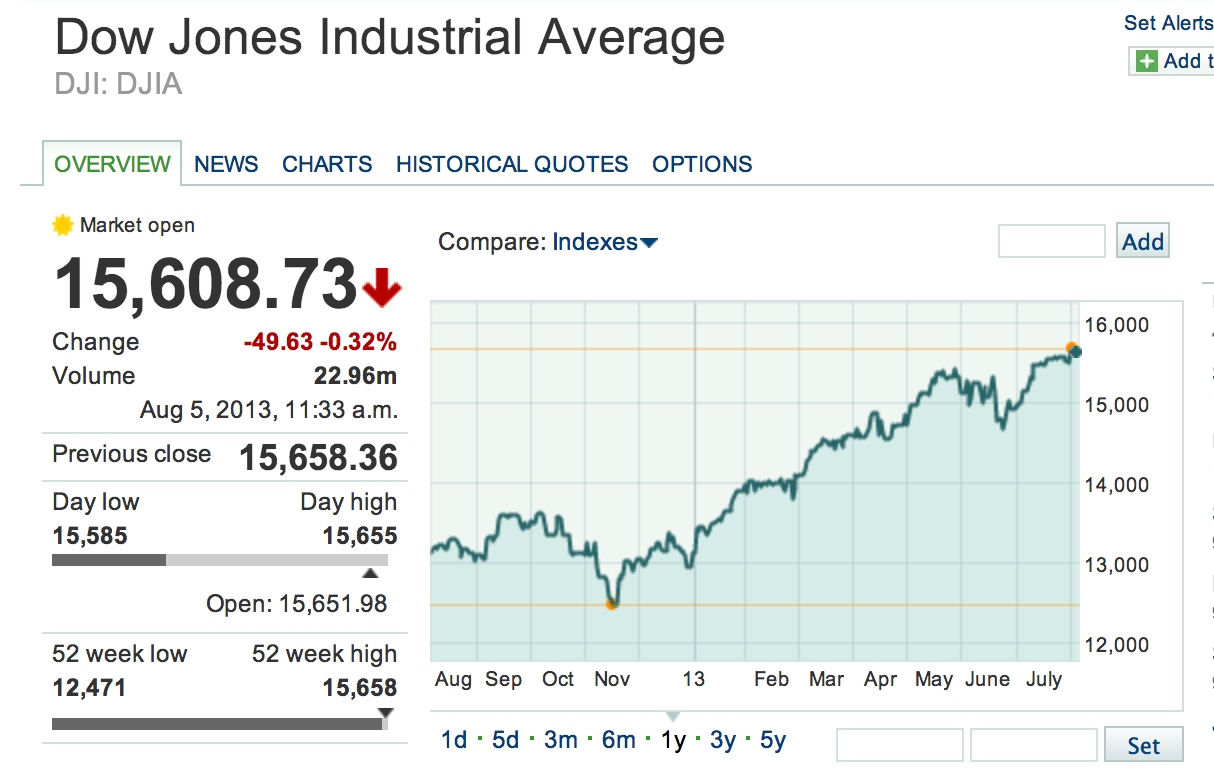Open the NEWS tab

pos(226,164)
